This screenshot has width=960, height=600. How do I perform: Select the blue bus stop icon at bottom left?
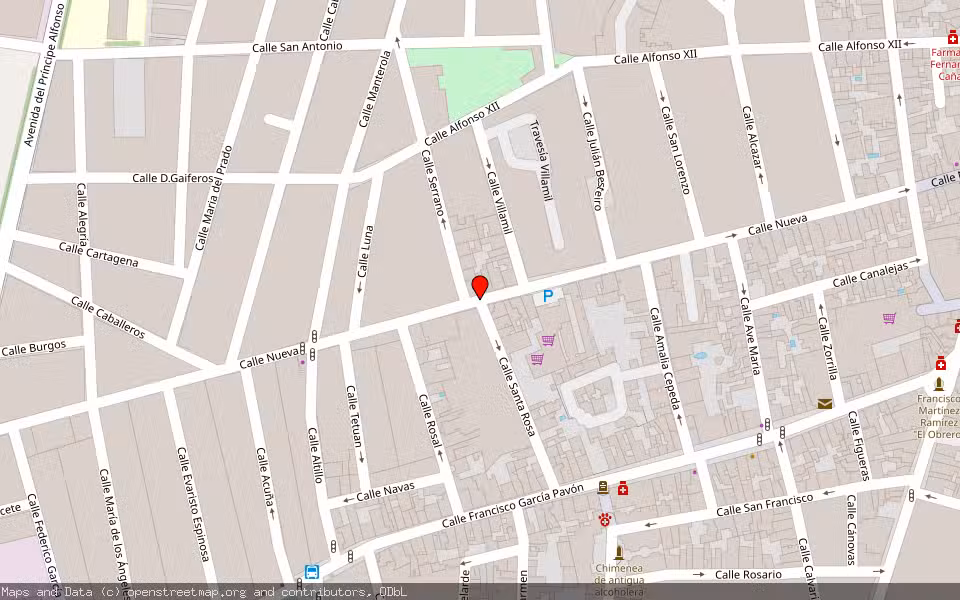(x=312, y=572)
